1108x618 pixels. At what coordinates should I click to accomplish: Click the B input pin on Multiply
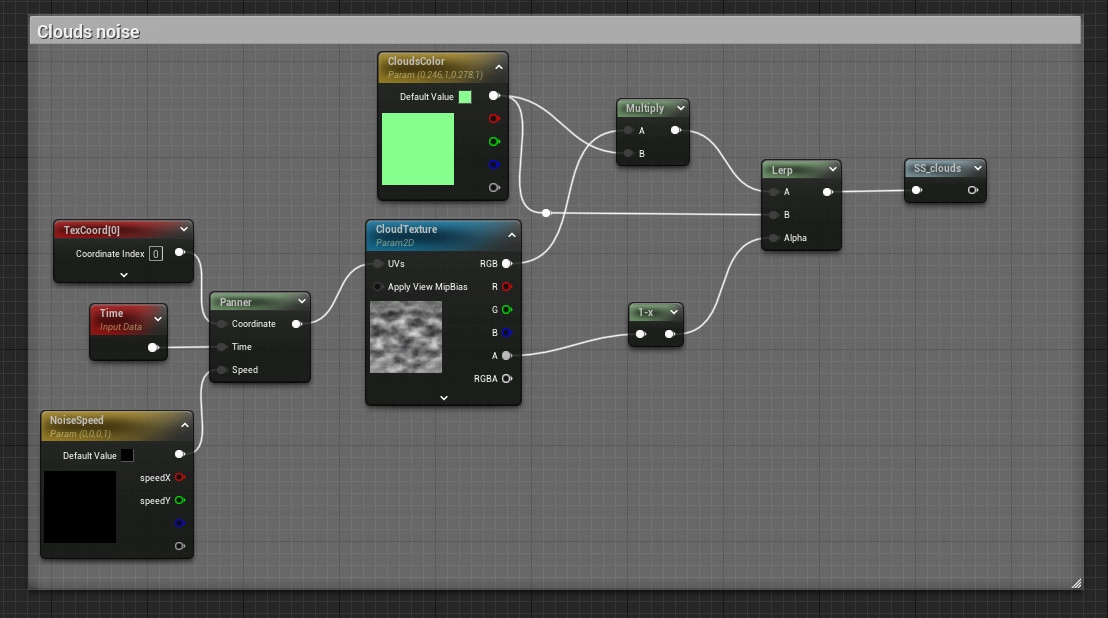[x=628, y=154]
